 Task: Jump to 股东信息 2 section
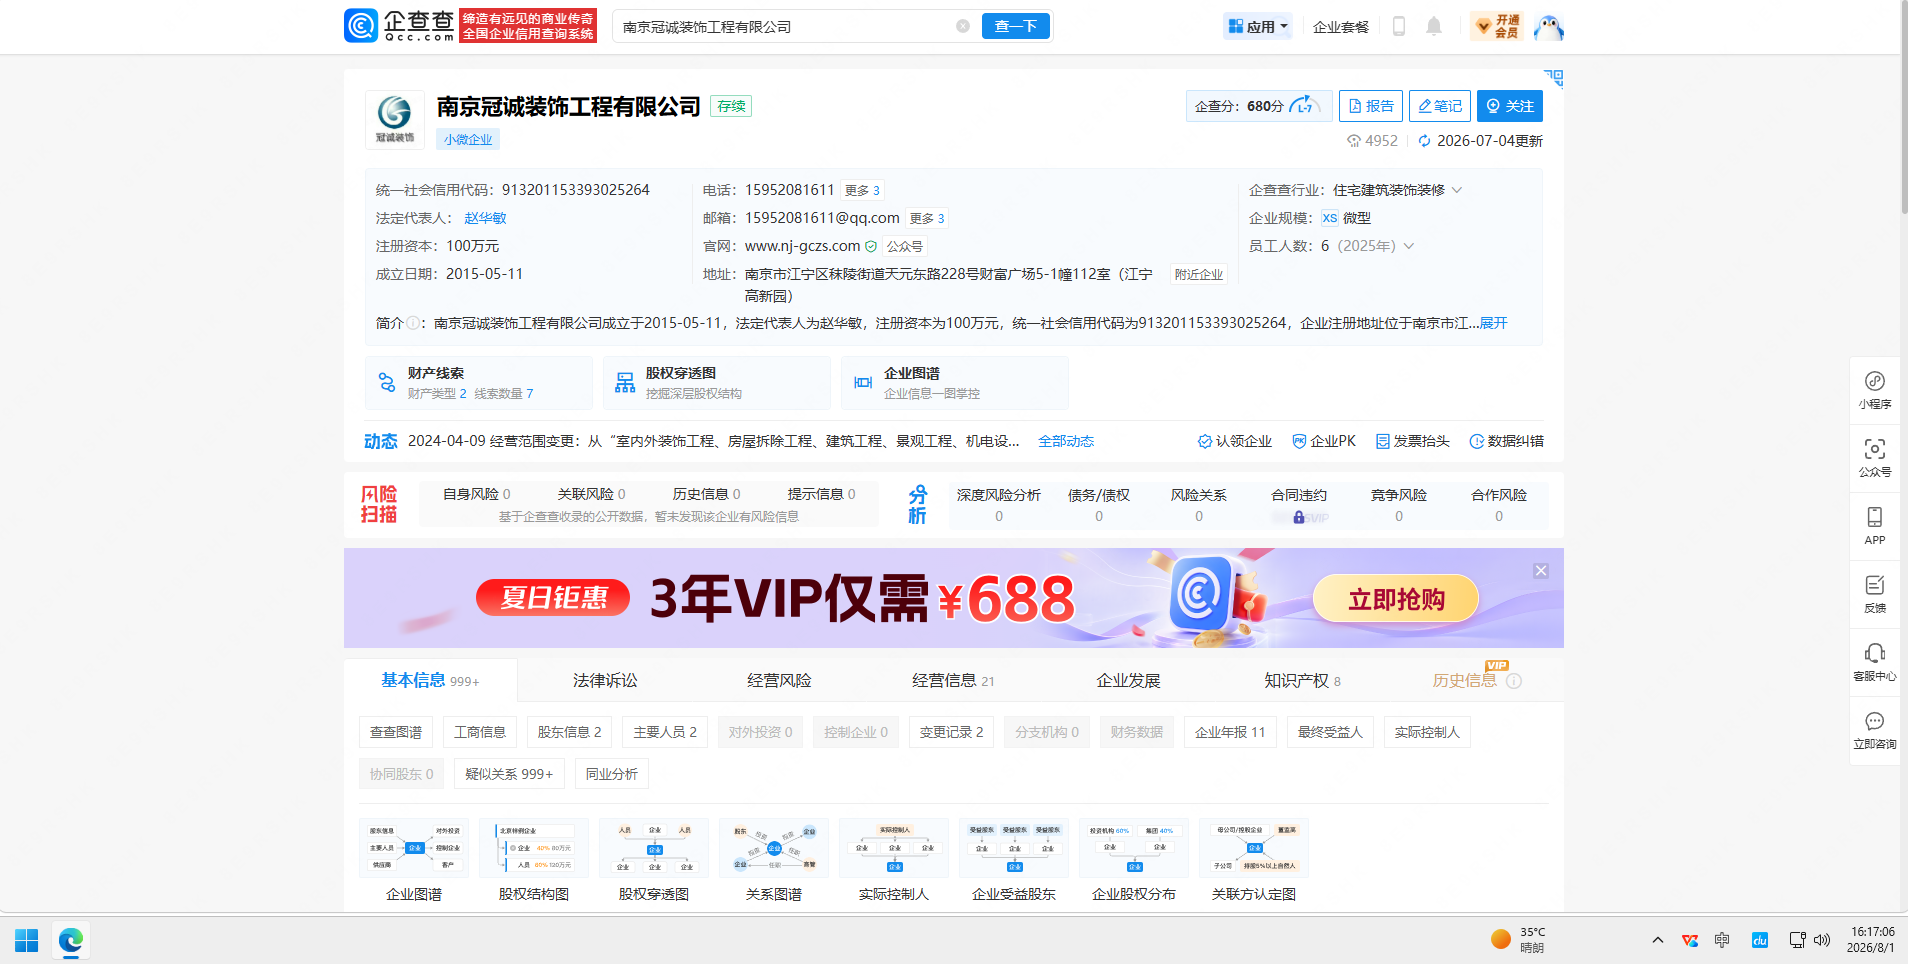pyautogui.click(x=569, y=732)
